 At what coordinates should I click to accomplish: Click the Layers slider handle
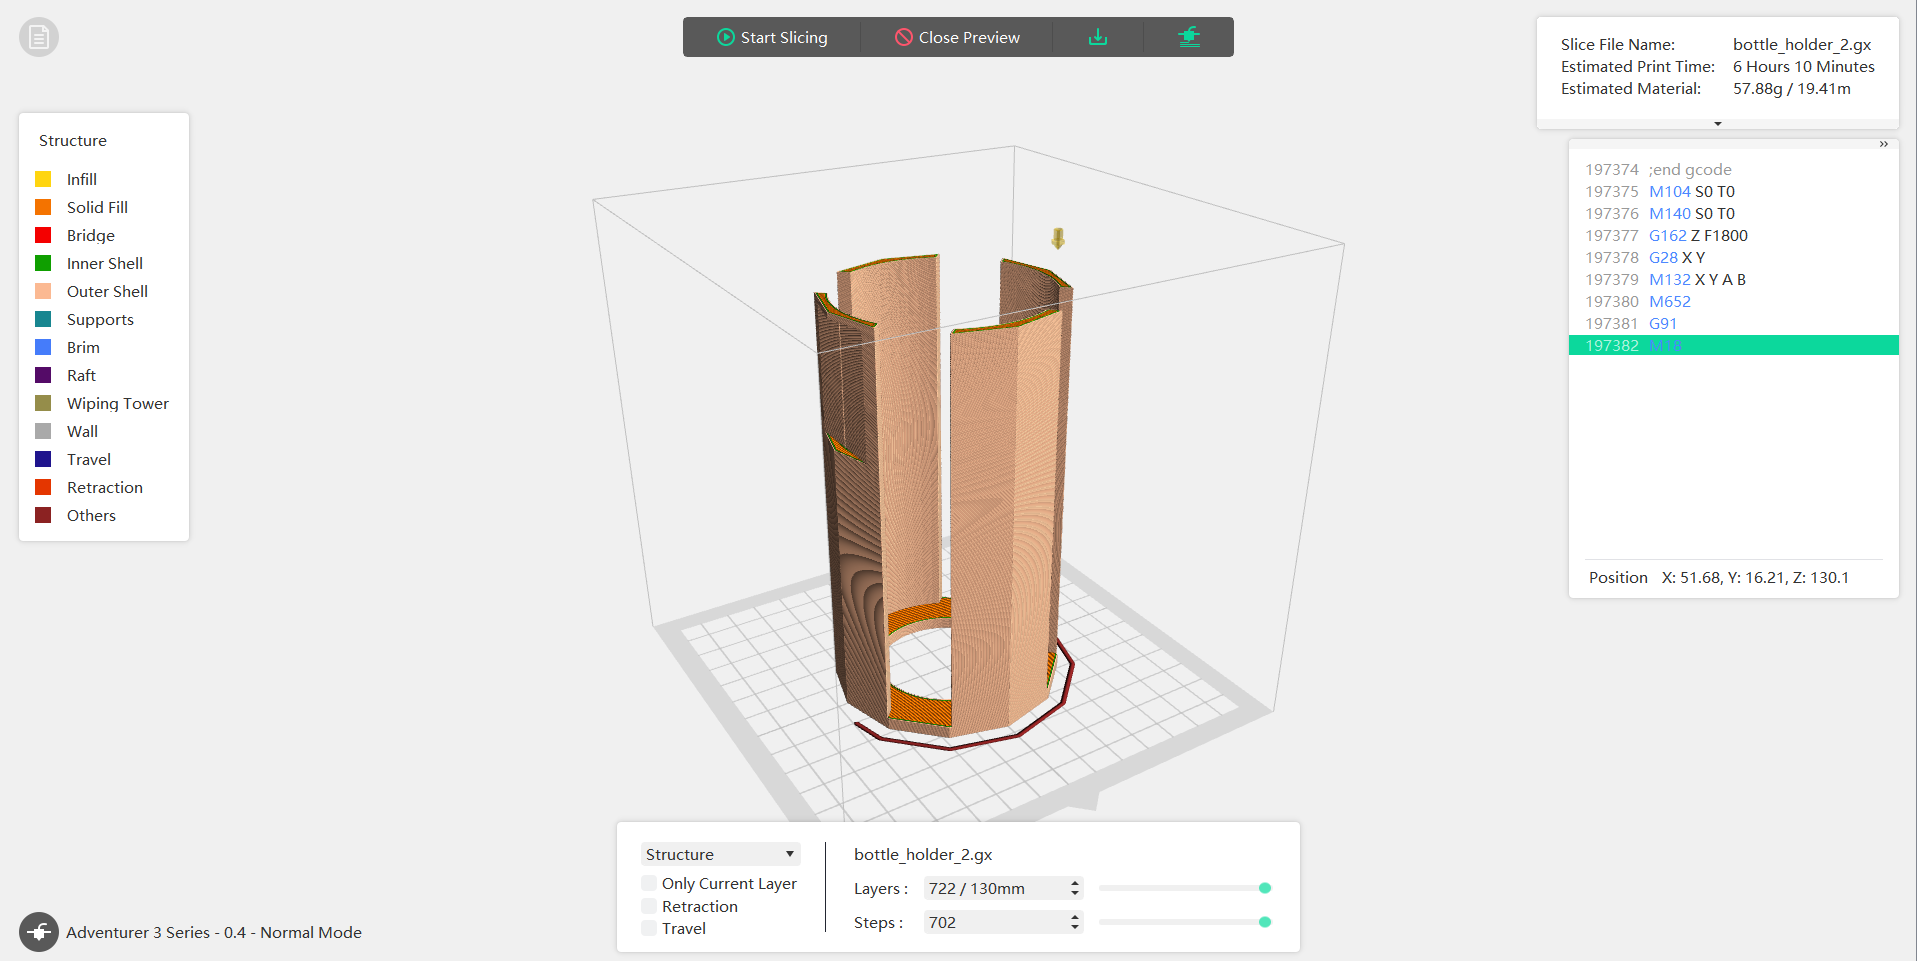coord(1265,888)
